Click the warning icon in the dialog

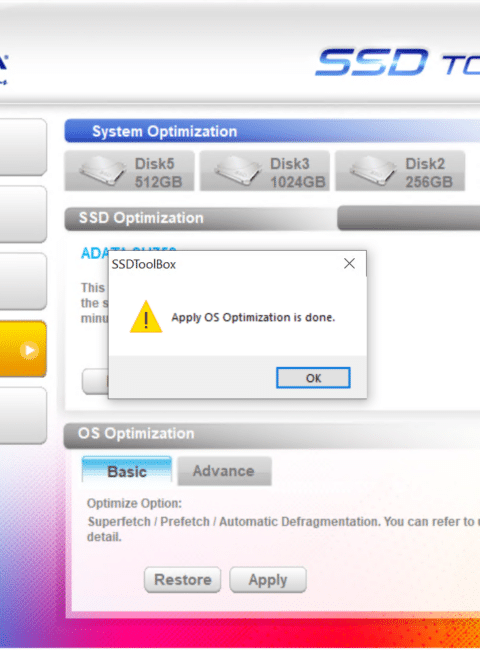(x=146, y=317)
